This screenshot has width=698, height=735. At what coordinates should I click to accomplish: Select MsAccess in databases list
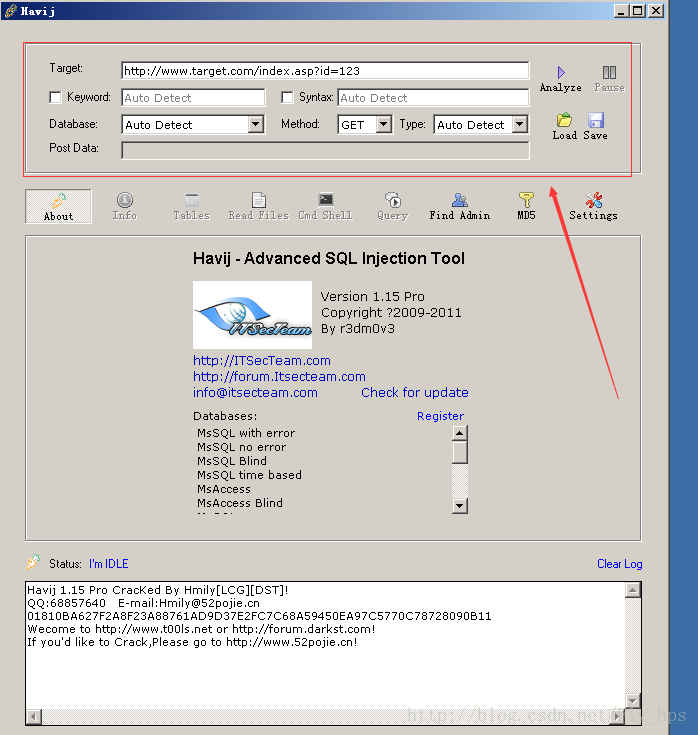coord(224,489)
